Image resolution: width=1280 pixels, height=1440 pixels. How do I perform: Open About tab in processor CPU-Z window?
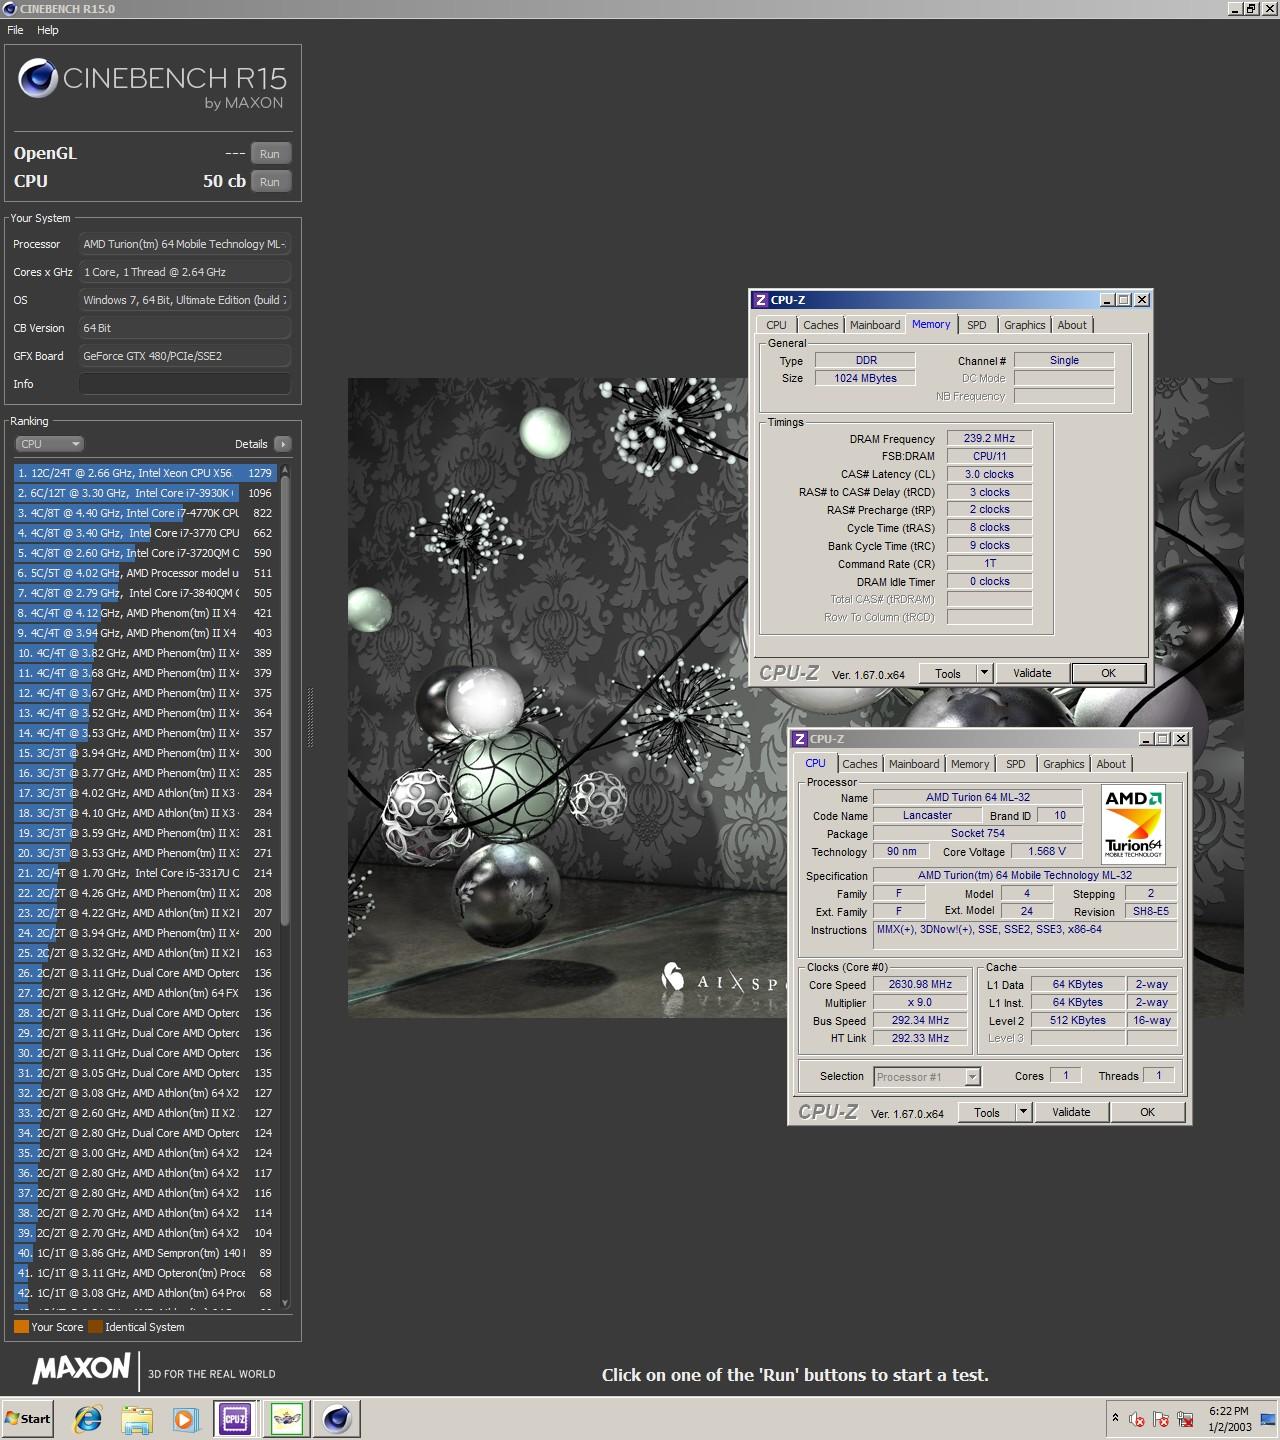1111,764
